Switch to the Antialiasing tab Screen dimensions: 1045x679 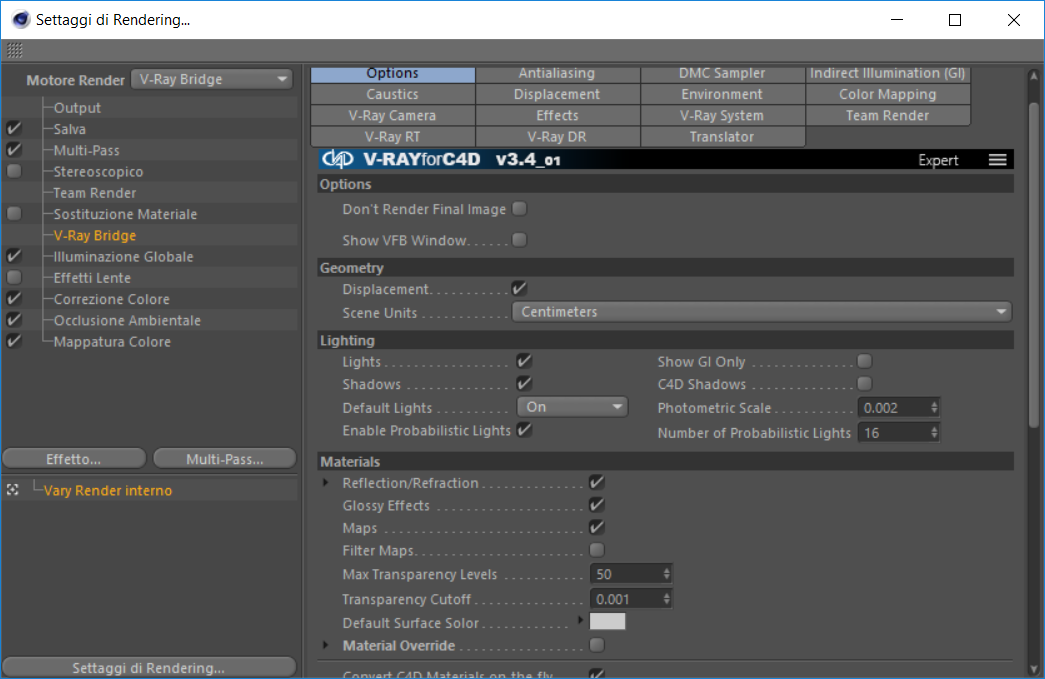click(x=556, y=73)
